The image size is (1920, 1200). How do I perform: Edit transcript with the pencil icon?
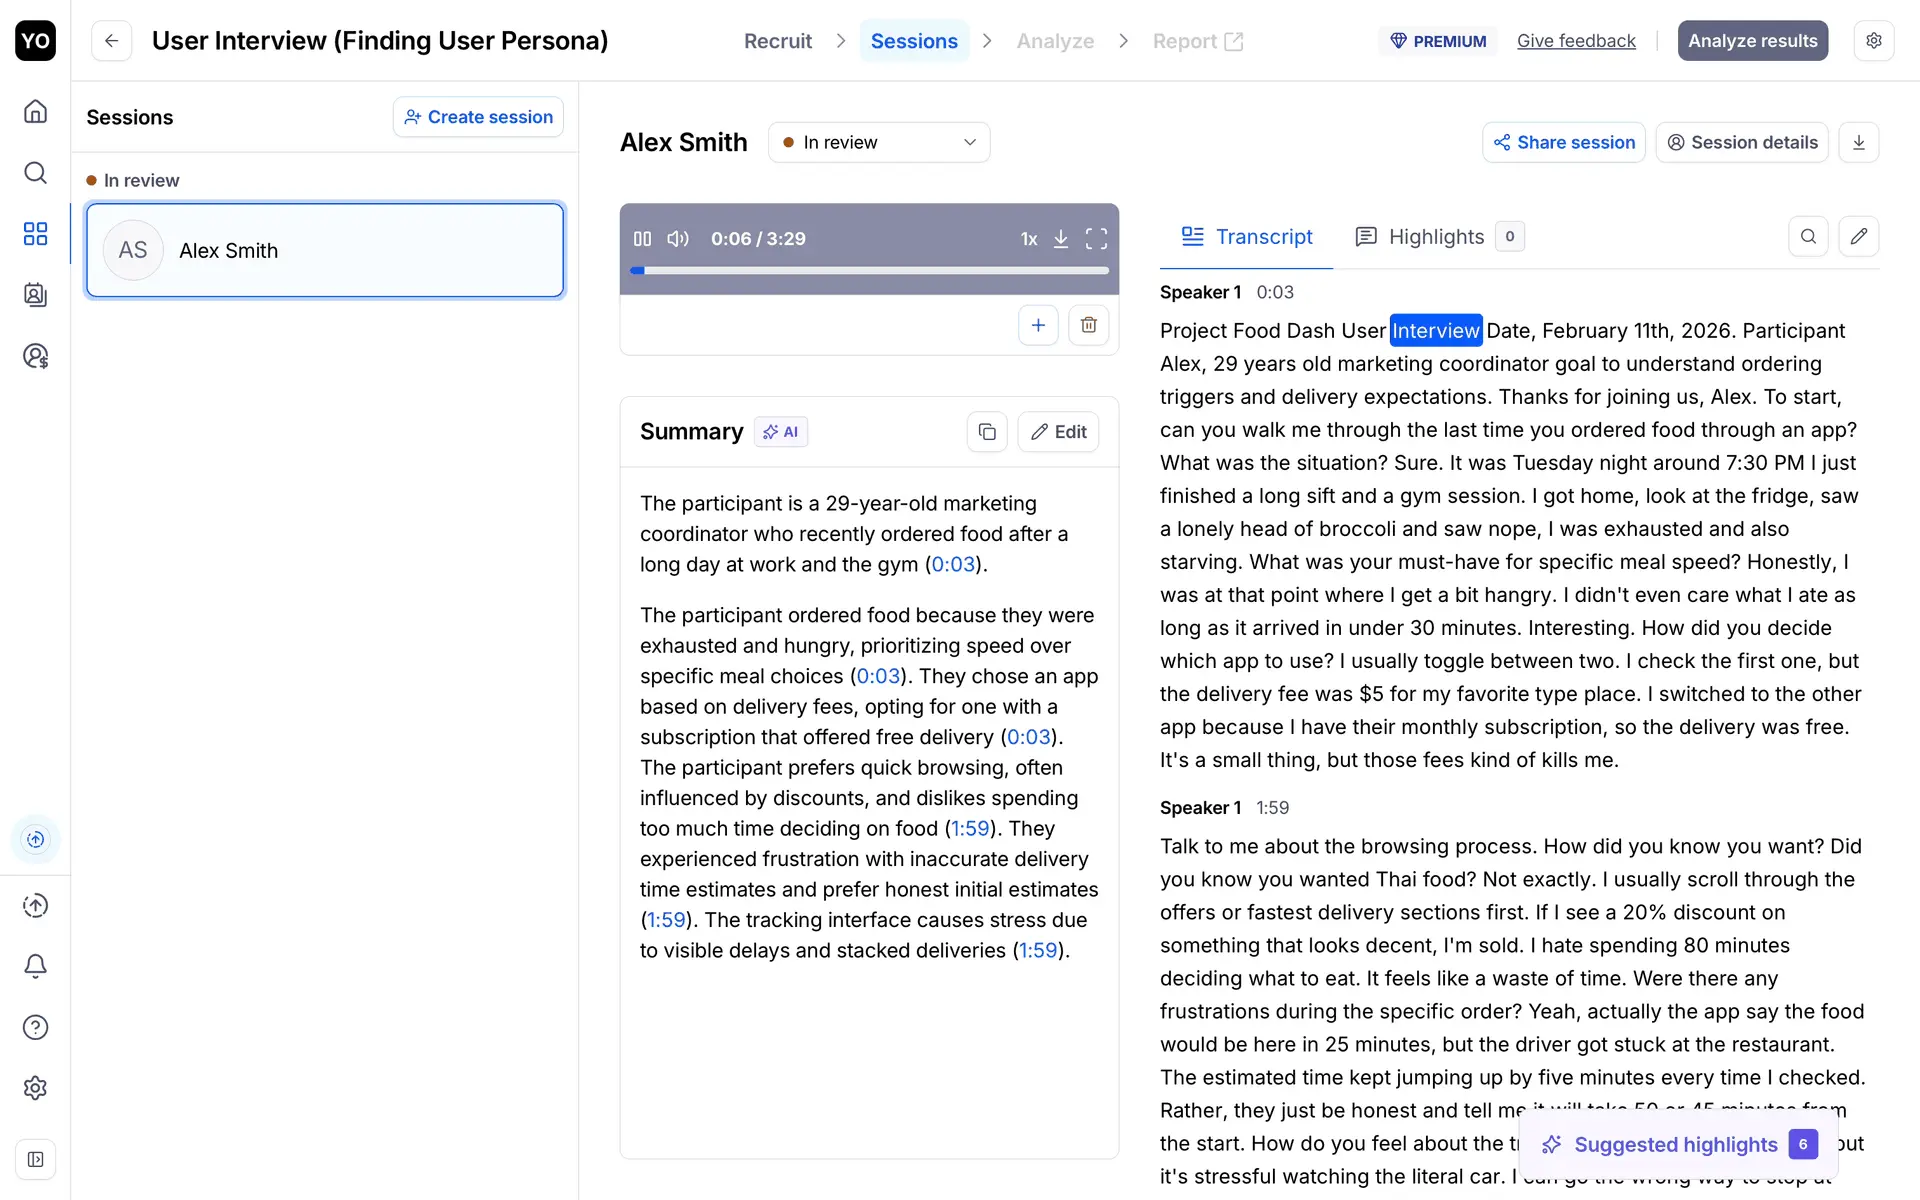click(x=1858, y=237)
